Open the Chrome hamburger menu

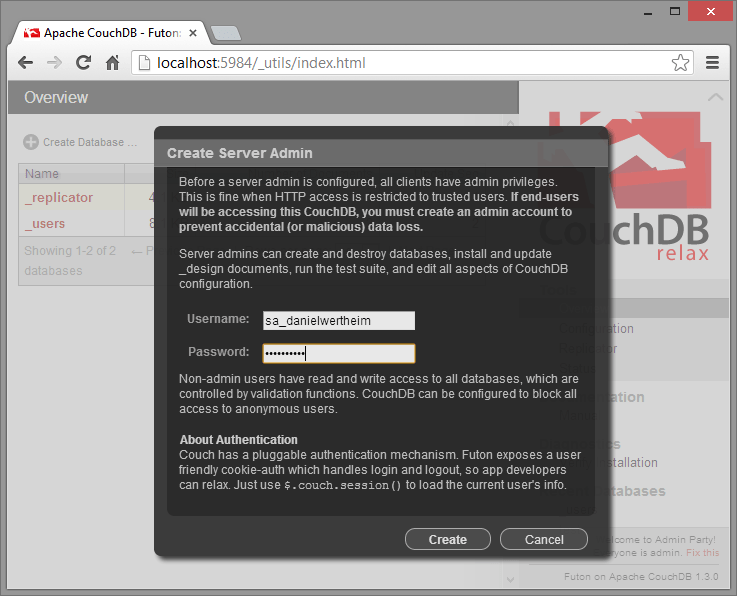coord(712,63)
